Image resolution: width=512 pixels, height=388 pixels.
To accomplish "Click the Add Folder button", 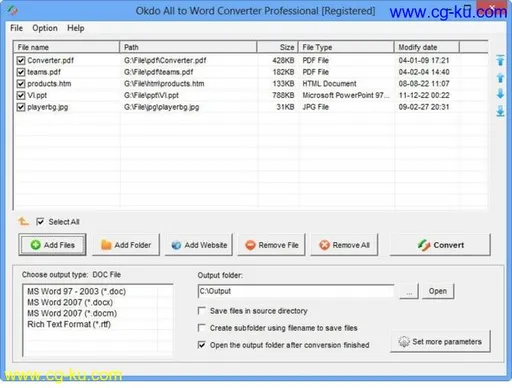I will 126,245.
